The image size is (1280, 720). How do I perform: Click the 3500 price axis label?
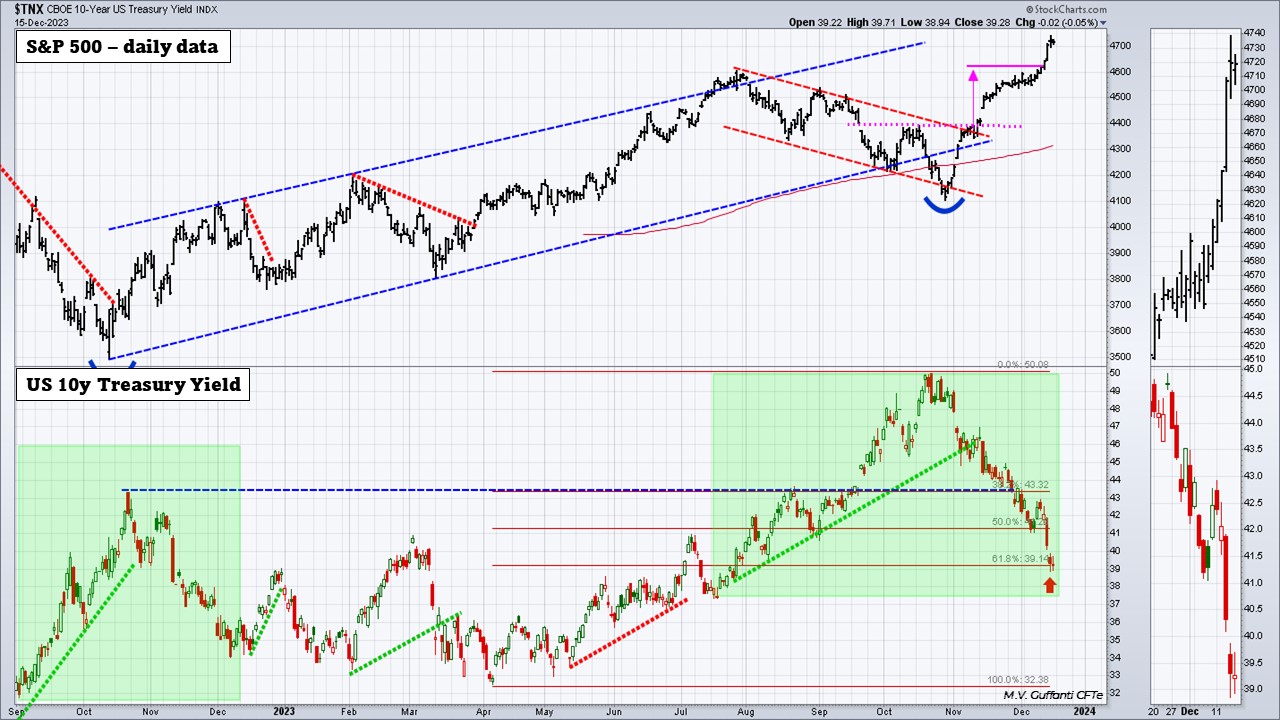click(x=1119, y=357)
